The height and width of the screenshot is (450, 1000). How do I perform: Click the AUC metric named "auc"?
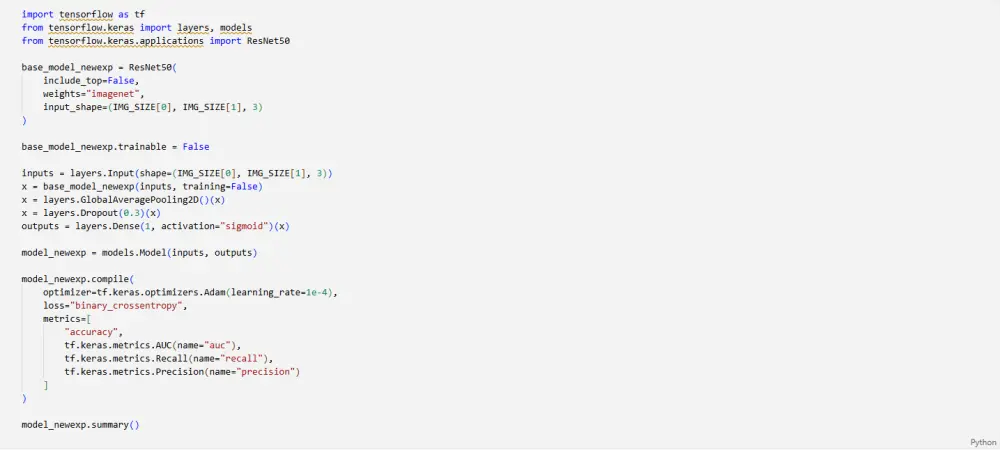coord(150,345)
